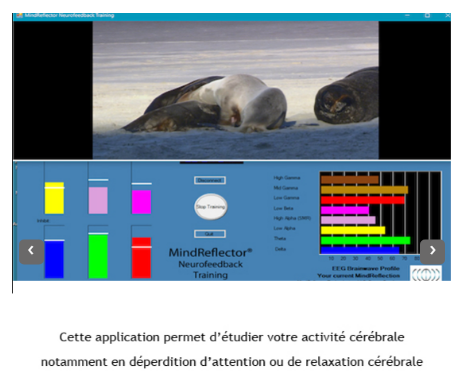453x377 pixels.
Task: Click the blue threshold bar meter
Action: [x=54, y=260]
